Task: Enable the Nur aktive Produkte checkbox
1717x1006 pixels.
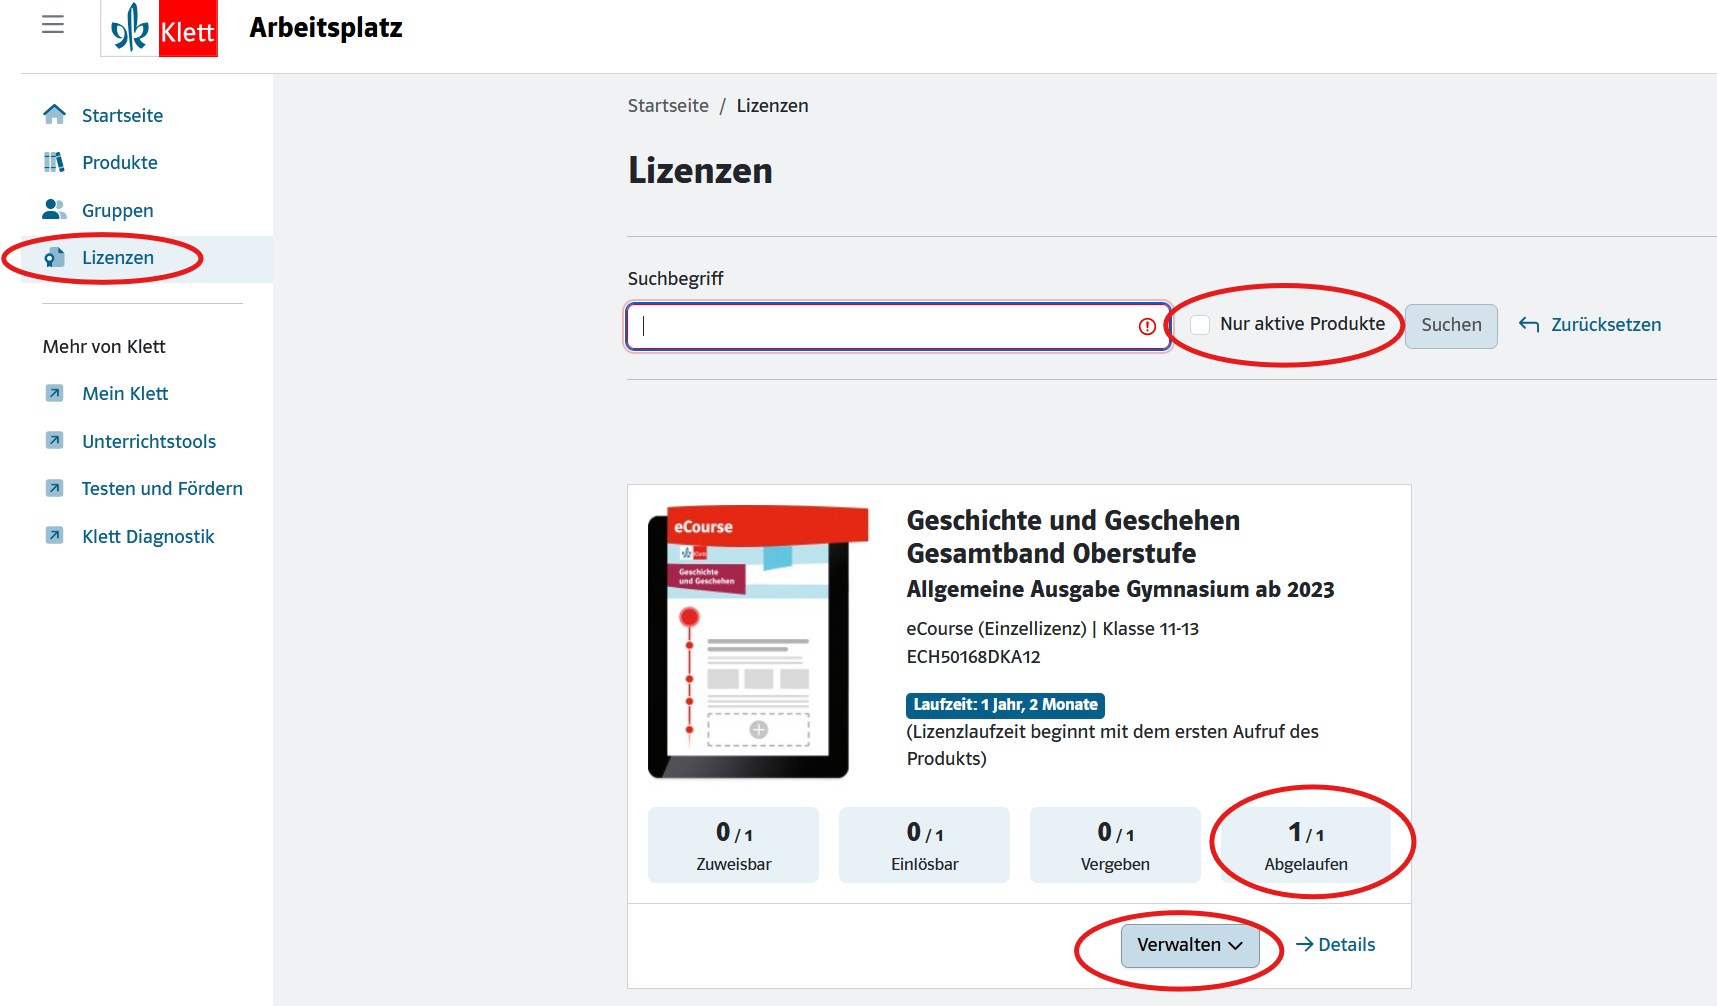Action: 1200,324
